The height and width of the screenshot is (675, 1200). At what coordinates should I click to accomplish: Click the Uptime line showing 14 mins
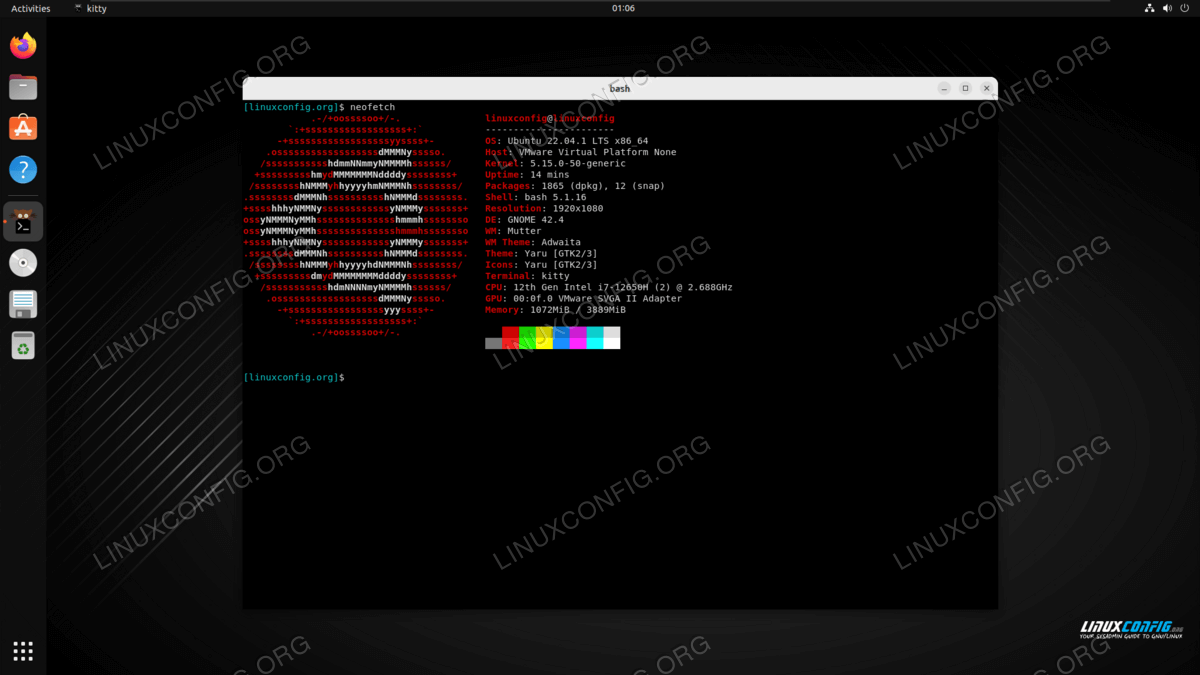pos(527,175)
